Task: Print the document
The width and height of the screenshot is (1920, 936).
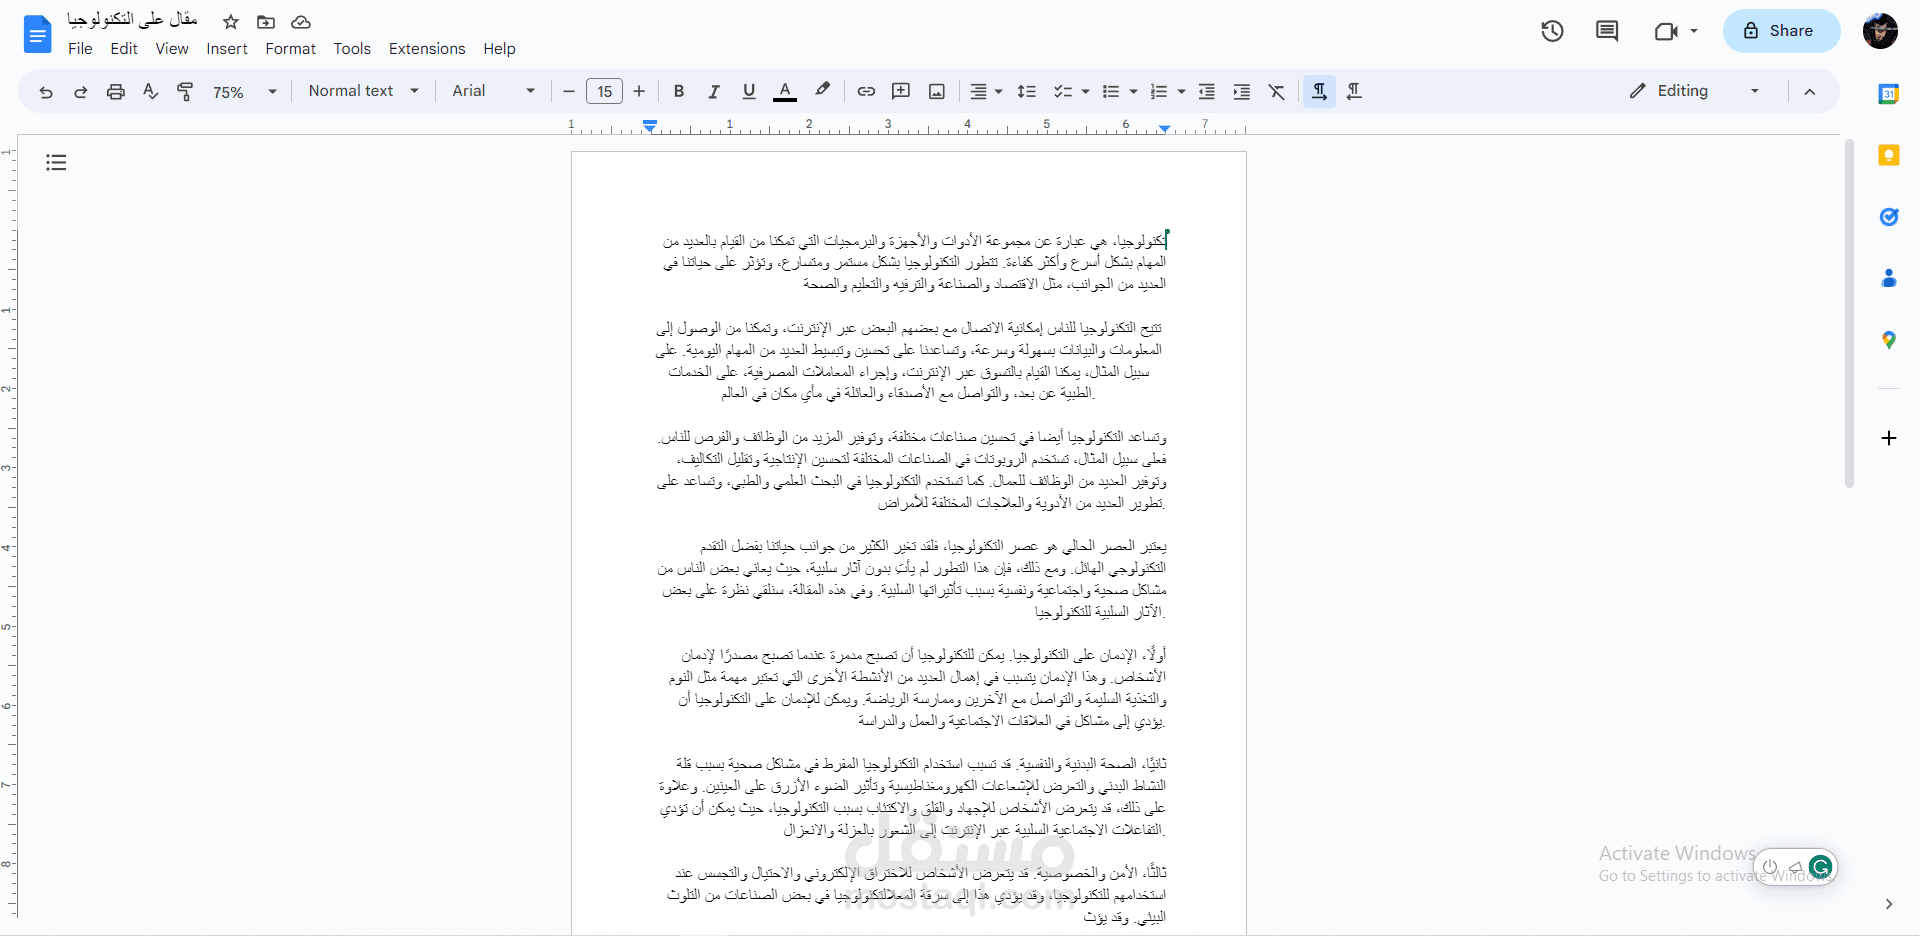Action: click(x=116, y=92)
